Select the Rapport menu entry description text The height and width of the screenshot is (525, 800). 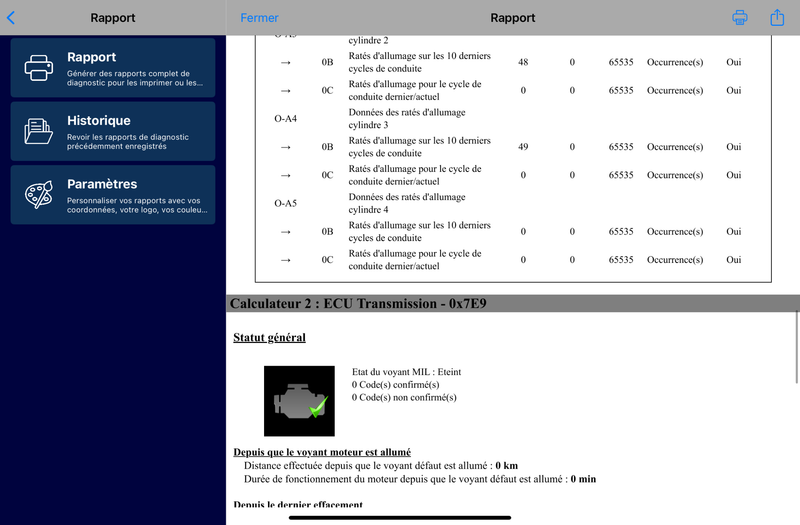(135, 78)
